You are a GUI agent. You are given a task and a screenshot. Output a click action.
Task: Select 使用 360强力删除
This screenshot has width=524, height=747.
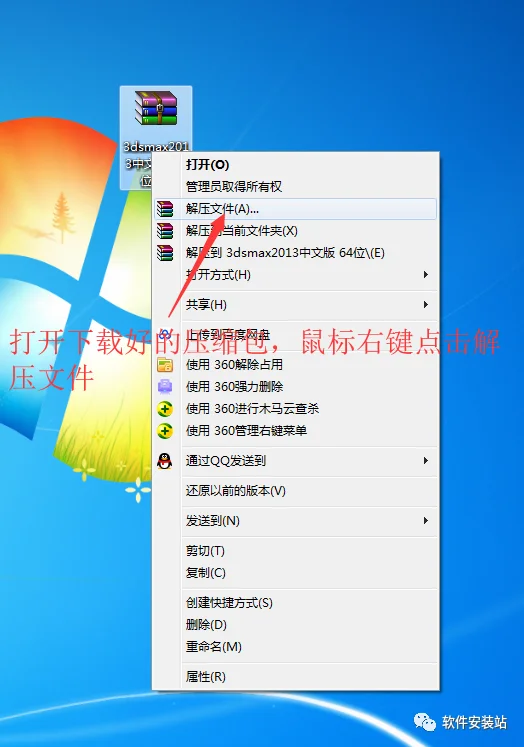pos(295,386)
